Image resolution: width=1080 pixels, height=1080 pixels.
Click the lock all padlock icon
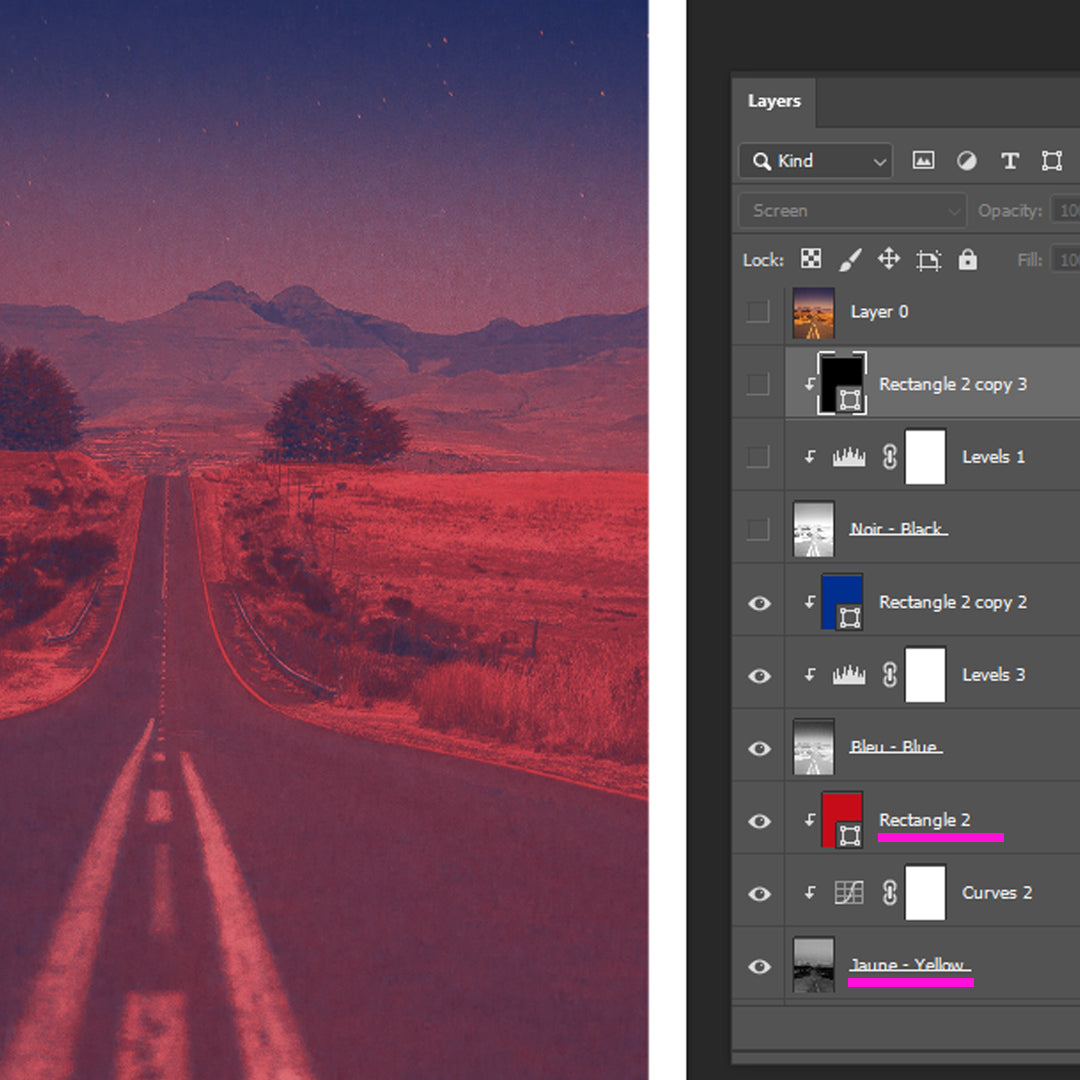967,260
